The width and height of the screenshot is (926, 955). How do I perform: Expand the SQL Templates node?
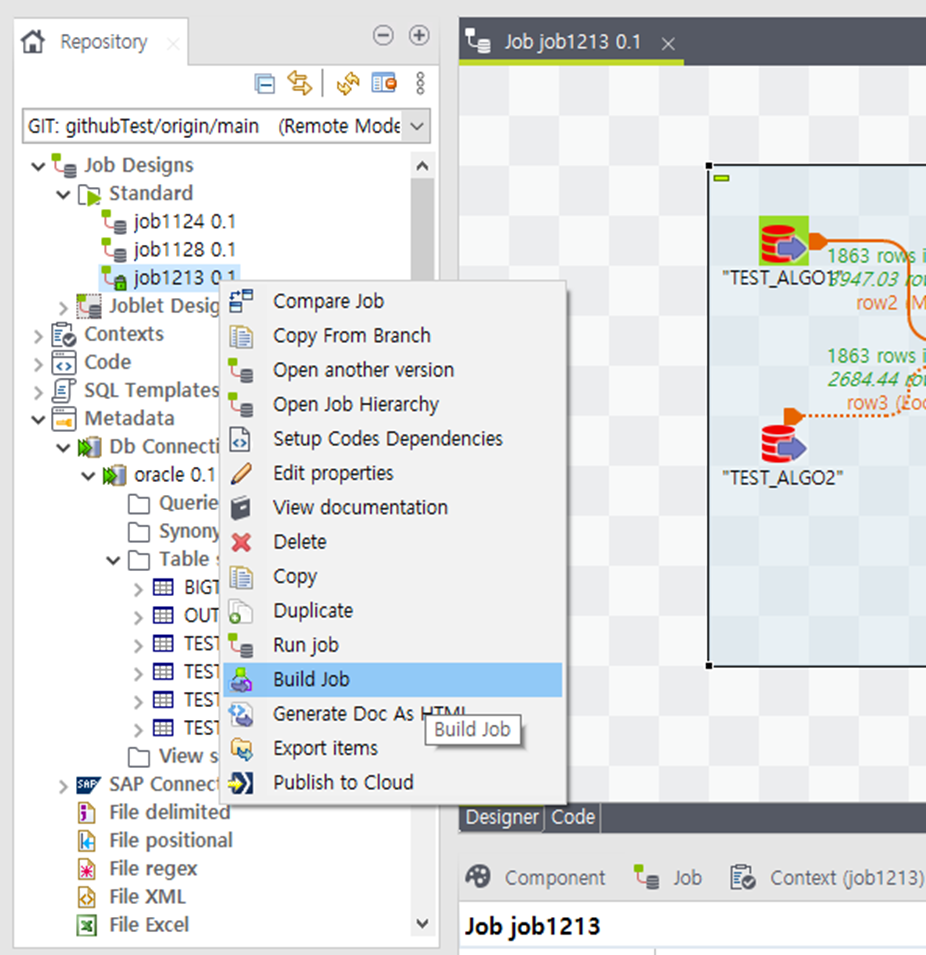[x=38, y=392]
